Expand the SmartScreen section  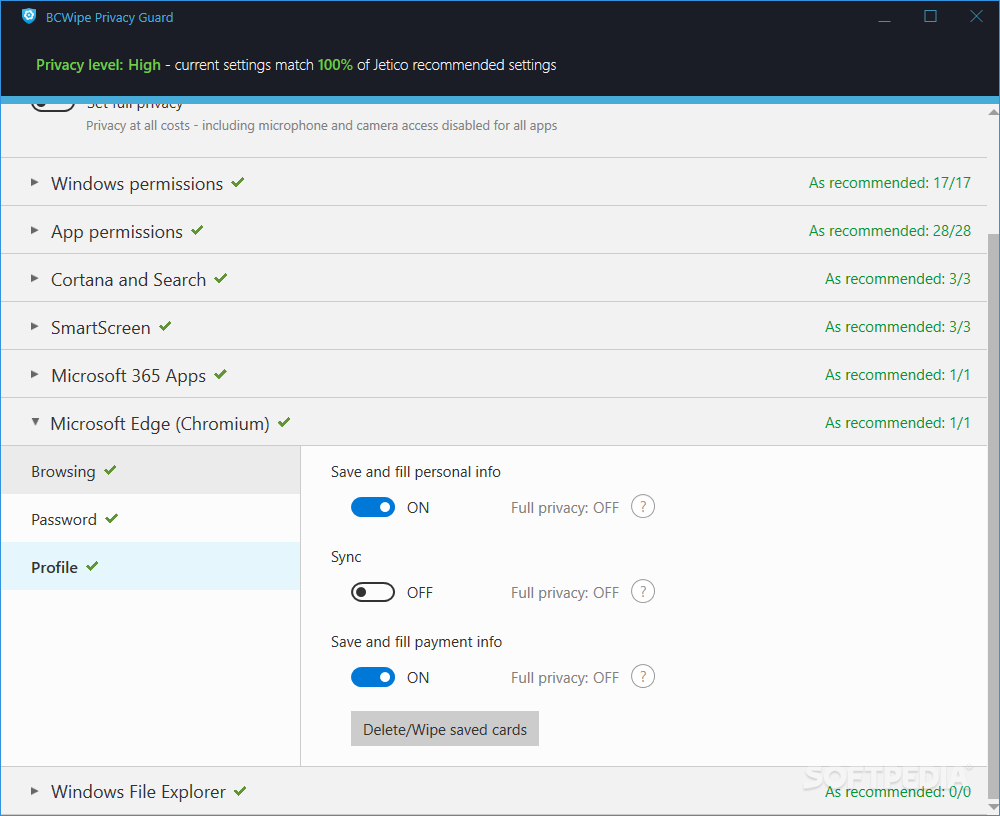tap(34, 326)
